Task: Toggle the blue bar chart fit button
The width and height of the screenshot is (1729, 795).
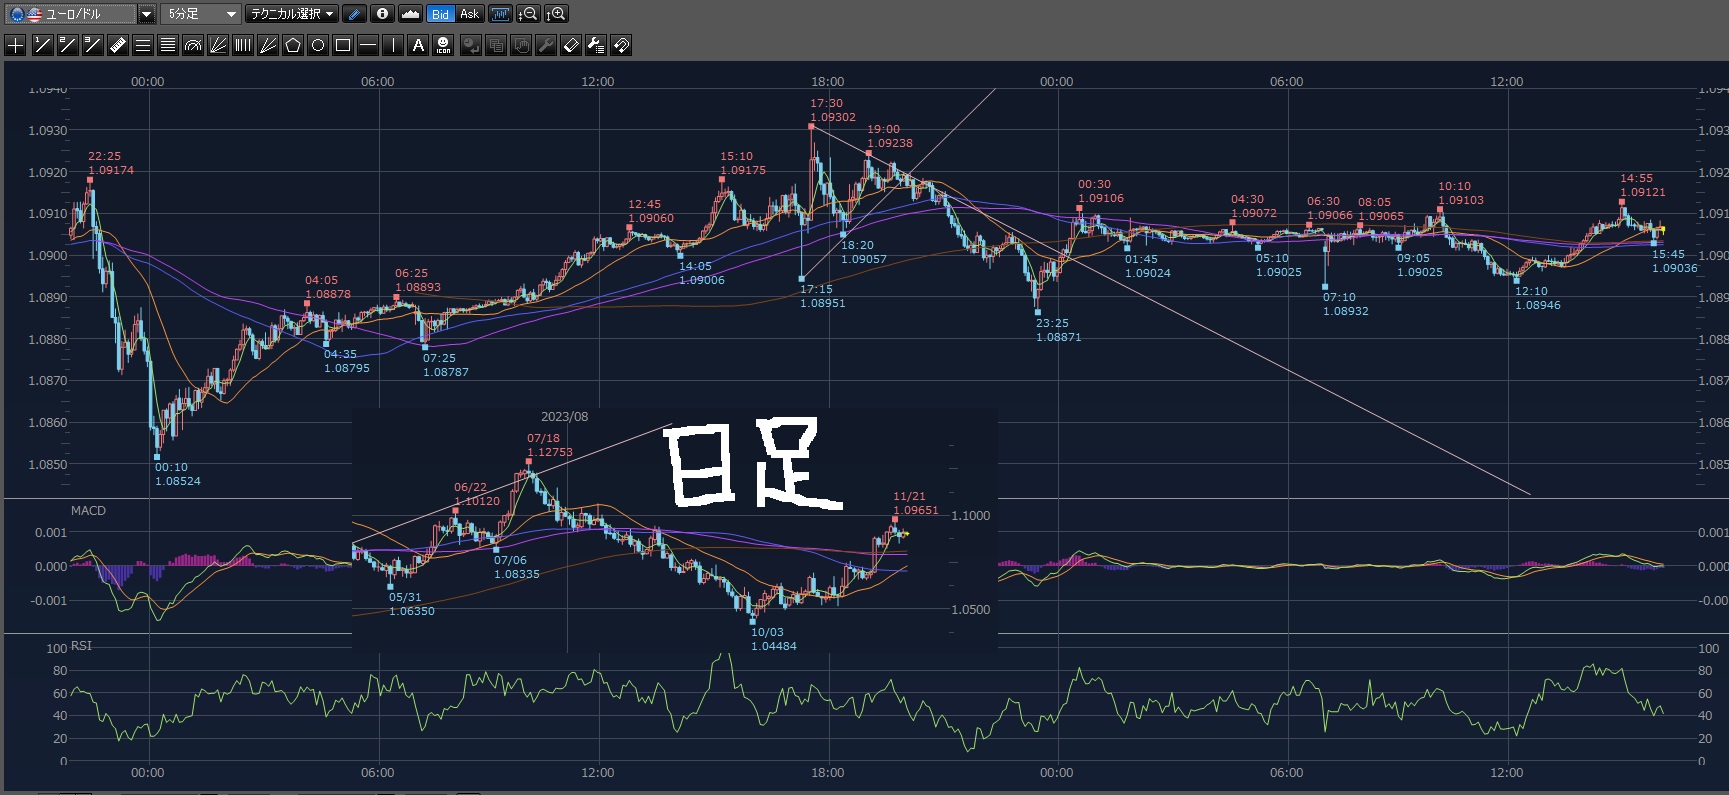Action: (x=500, y=14)
